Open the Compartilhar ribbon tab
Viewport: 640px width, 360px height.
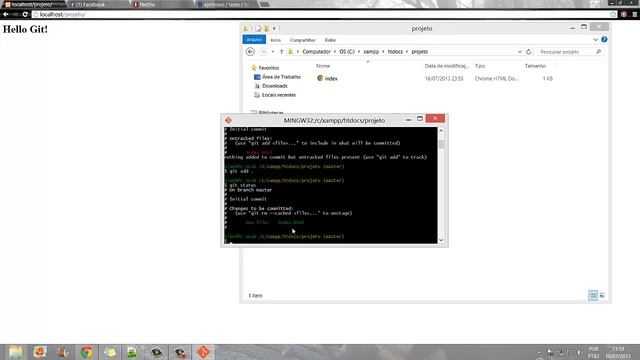302,40
